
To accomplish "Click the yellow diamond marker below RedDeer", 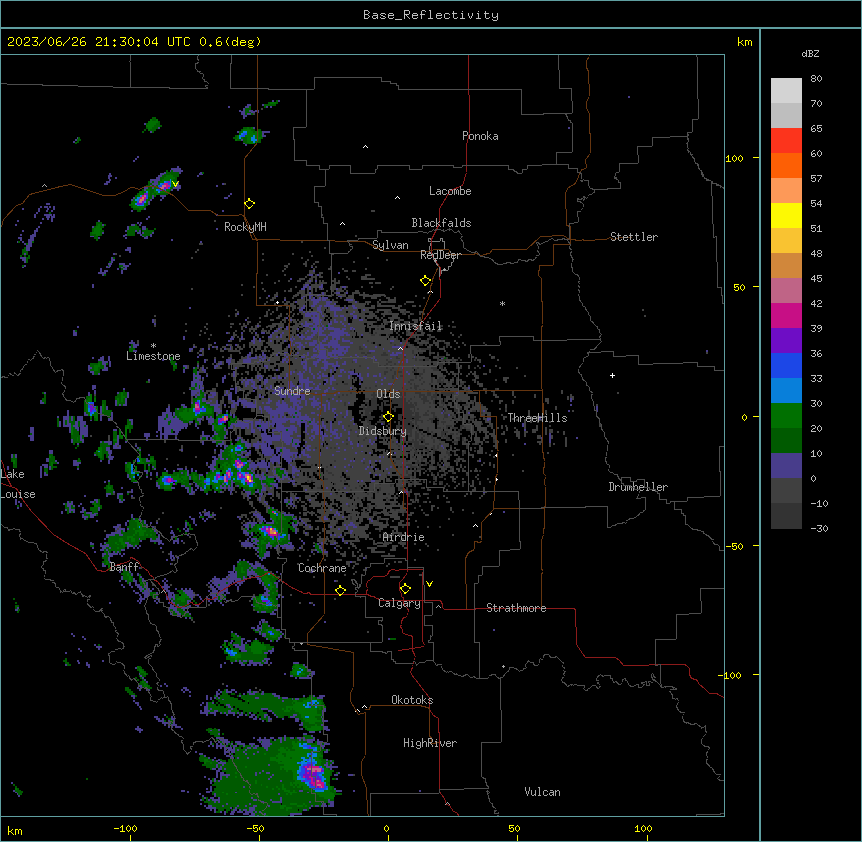I will pyautogui.click(x=426, y=281).
